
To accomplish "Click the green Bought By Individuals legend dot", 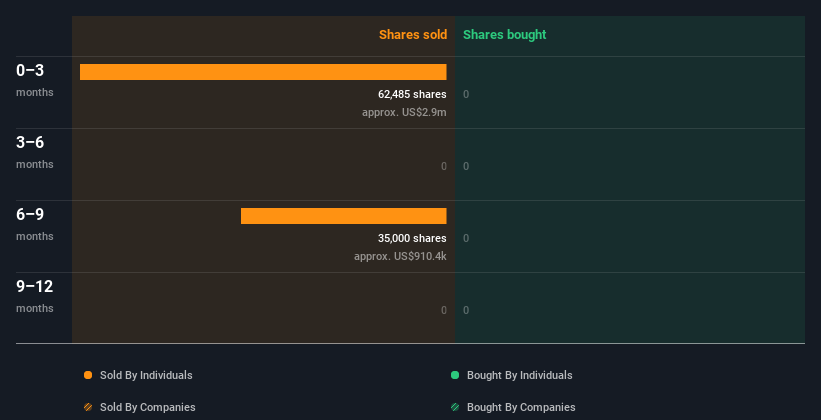I will (455, 375).
